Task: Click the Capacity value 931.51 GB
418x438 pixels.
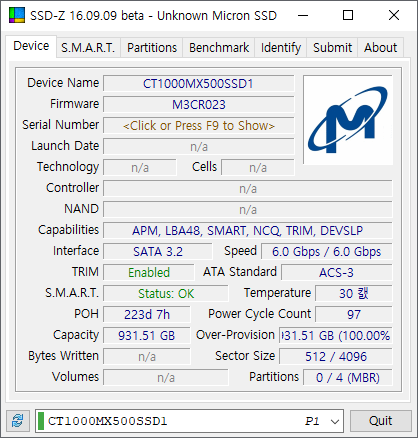Action: [147, 336]
